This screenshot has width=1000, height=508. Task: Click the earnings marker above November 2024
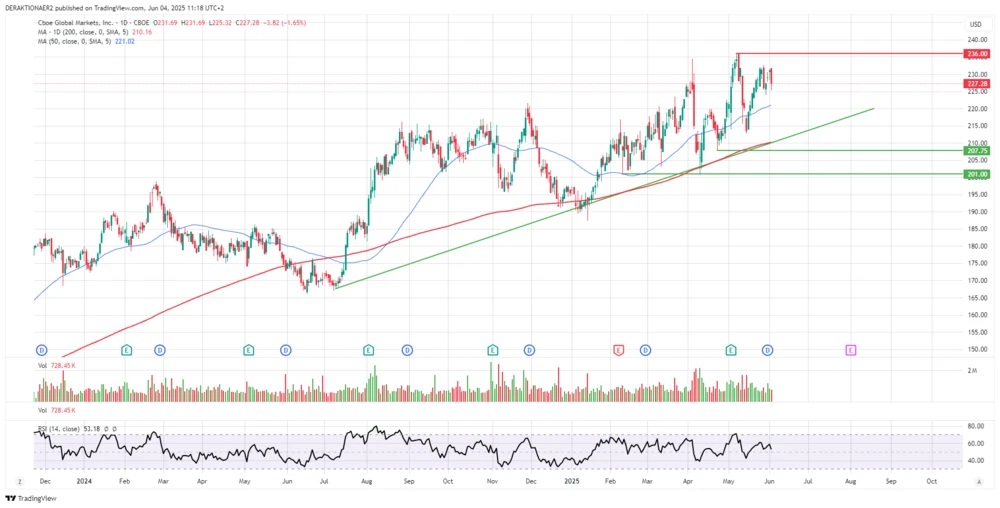492,350
